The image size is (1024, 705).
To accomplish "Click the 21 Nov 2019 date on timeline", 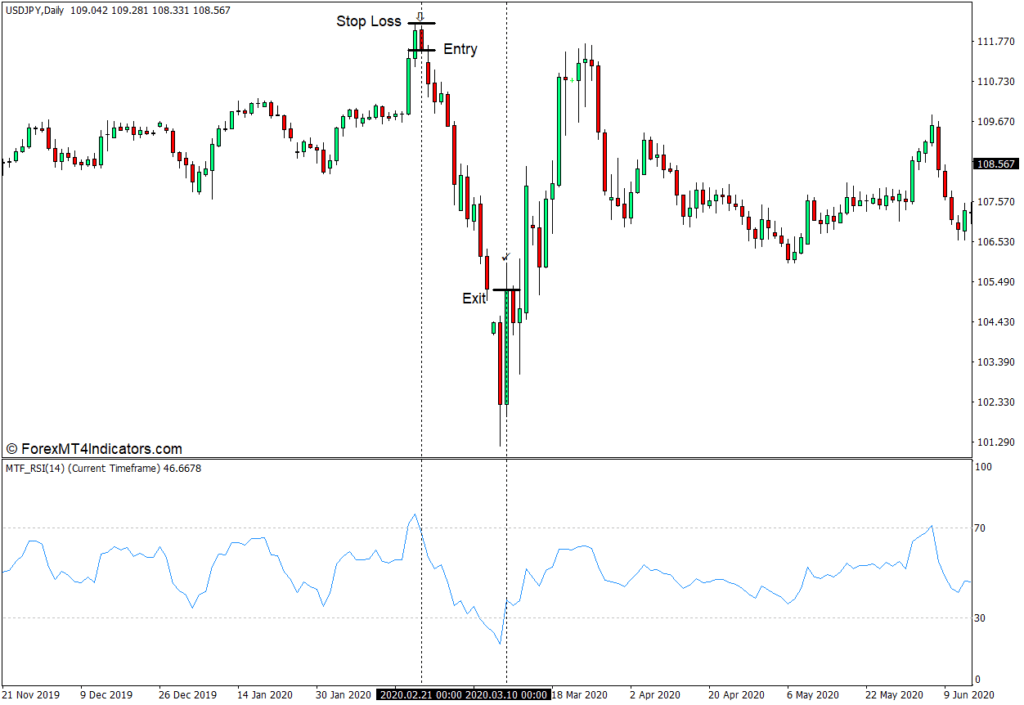I will 31,694.
